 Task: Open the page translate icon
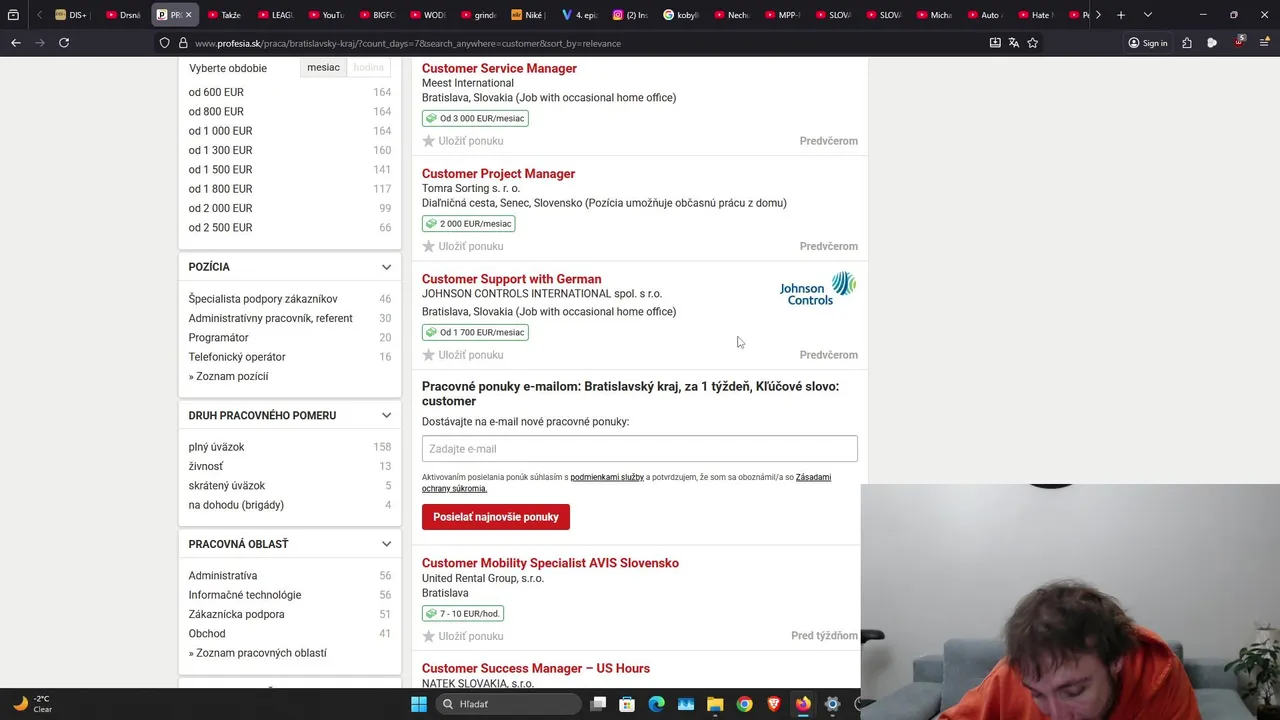pos(1014,43)
